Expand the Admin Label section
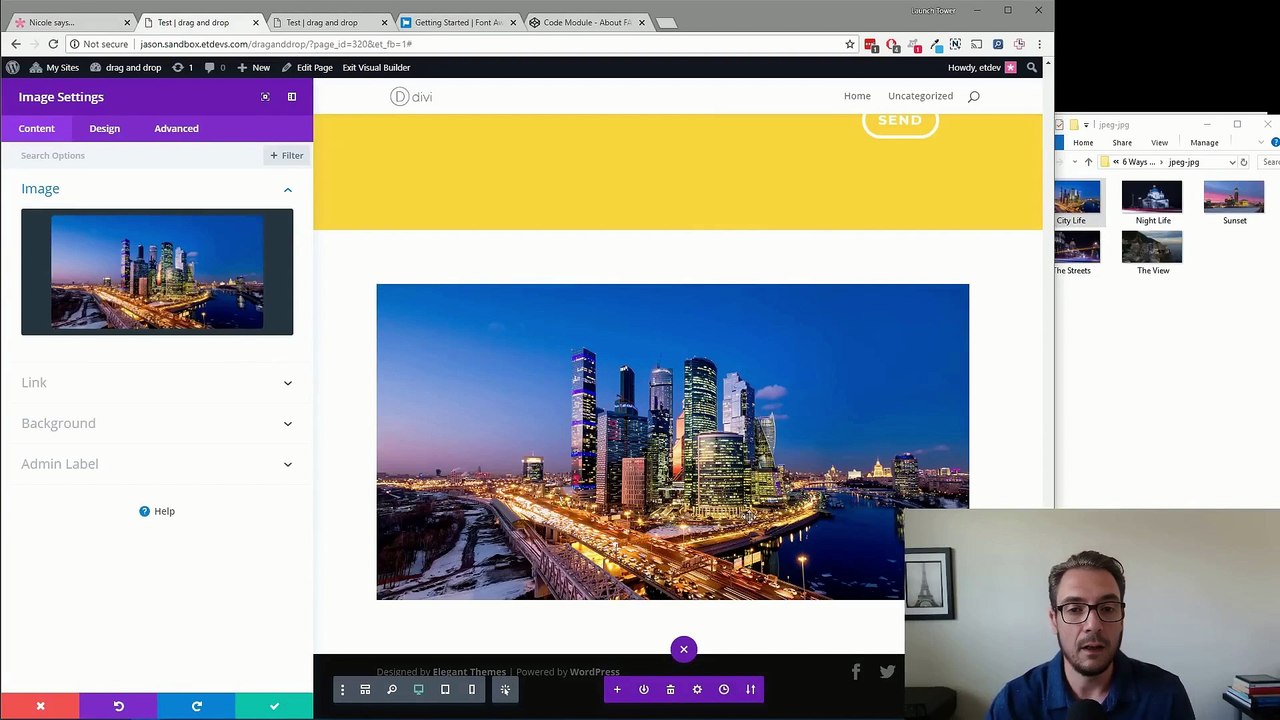1280x720 pixels. [157, 464]
